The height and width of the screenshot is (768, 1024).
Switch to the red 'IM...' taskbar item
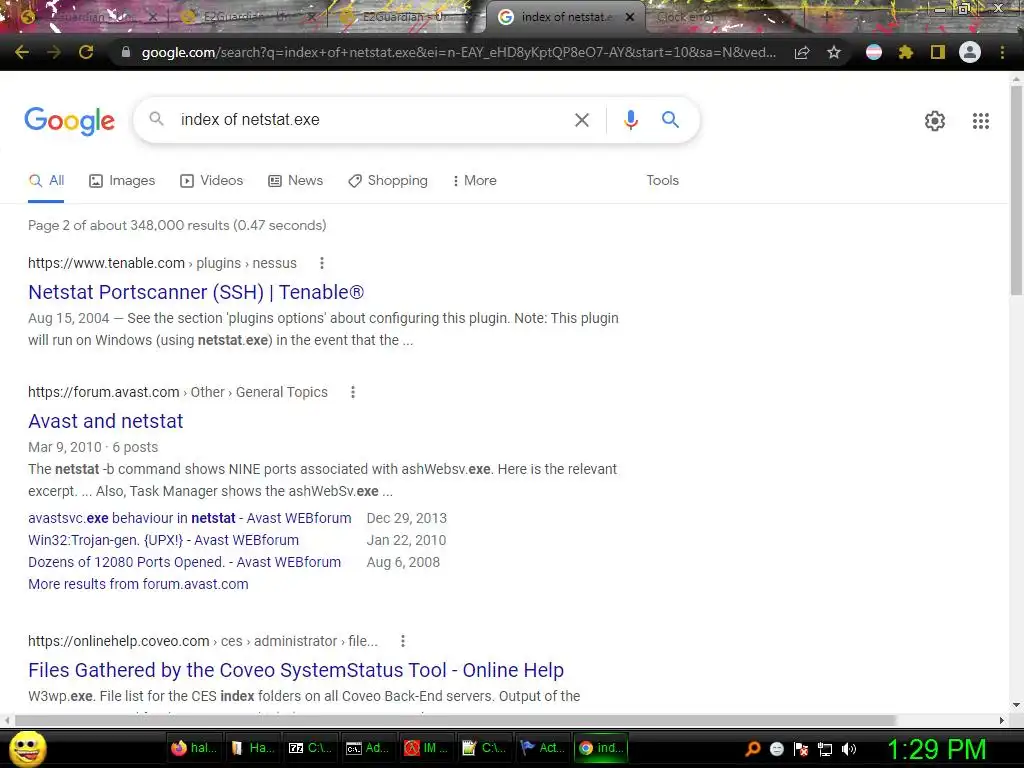point(426,748)
